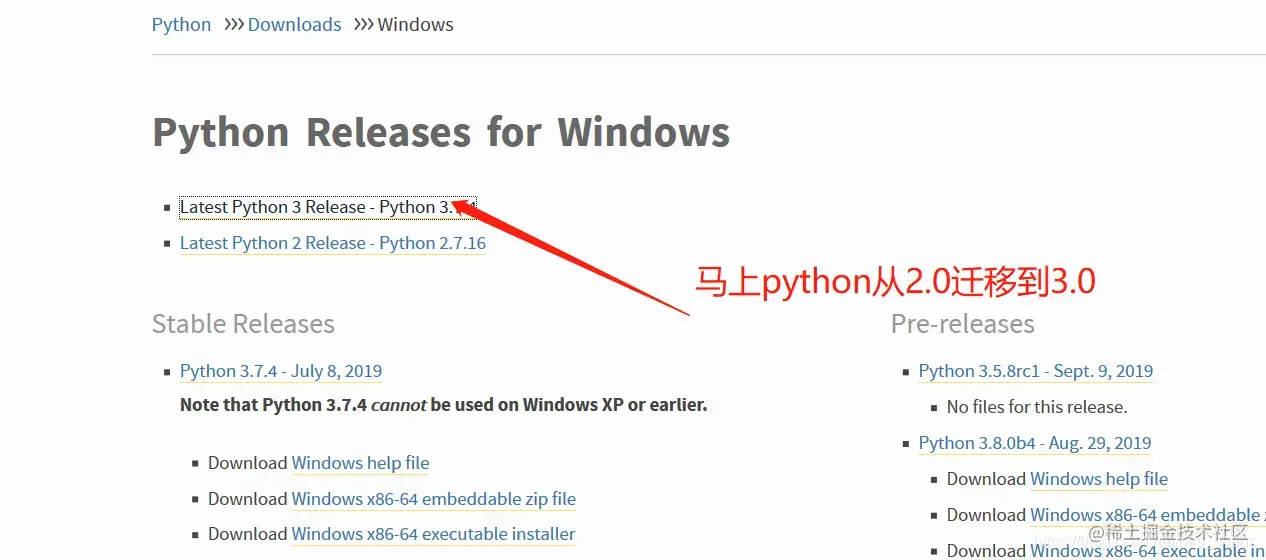Click the Windows XP compatibility note text

(x=444, y=406)
